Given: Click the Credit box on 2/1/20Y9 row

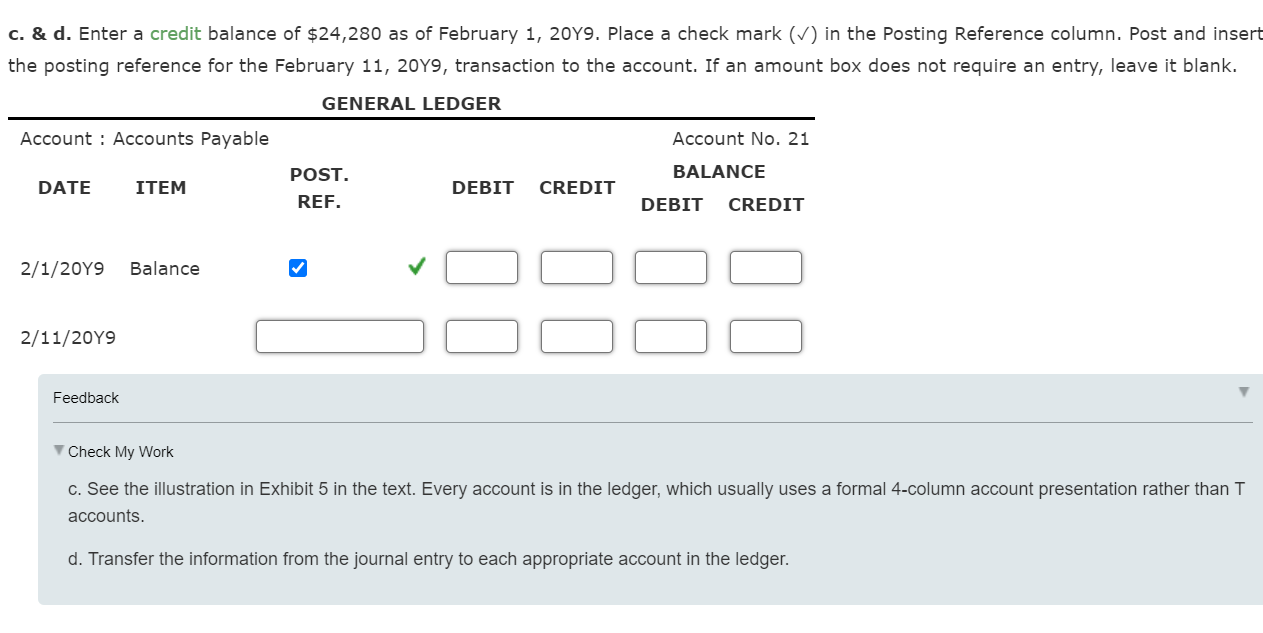Looking at the screenshot, I should (576, 267).
